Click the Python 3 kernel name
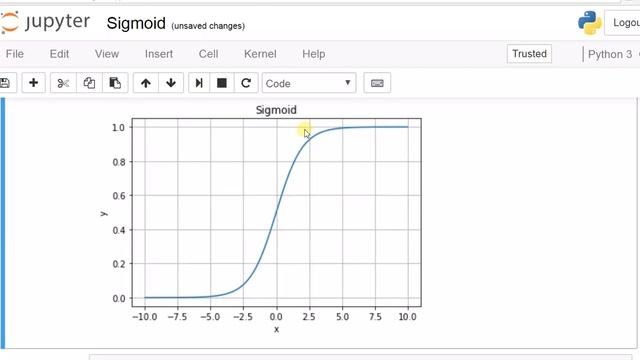Image resolution: width=640 pixels, height=360 pixels. click(610, 54)
